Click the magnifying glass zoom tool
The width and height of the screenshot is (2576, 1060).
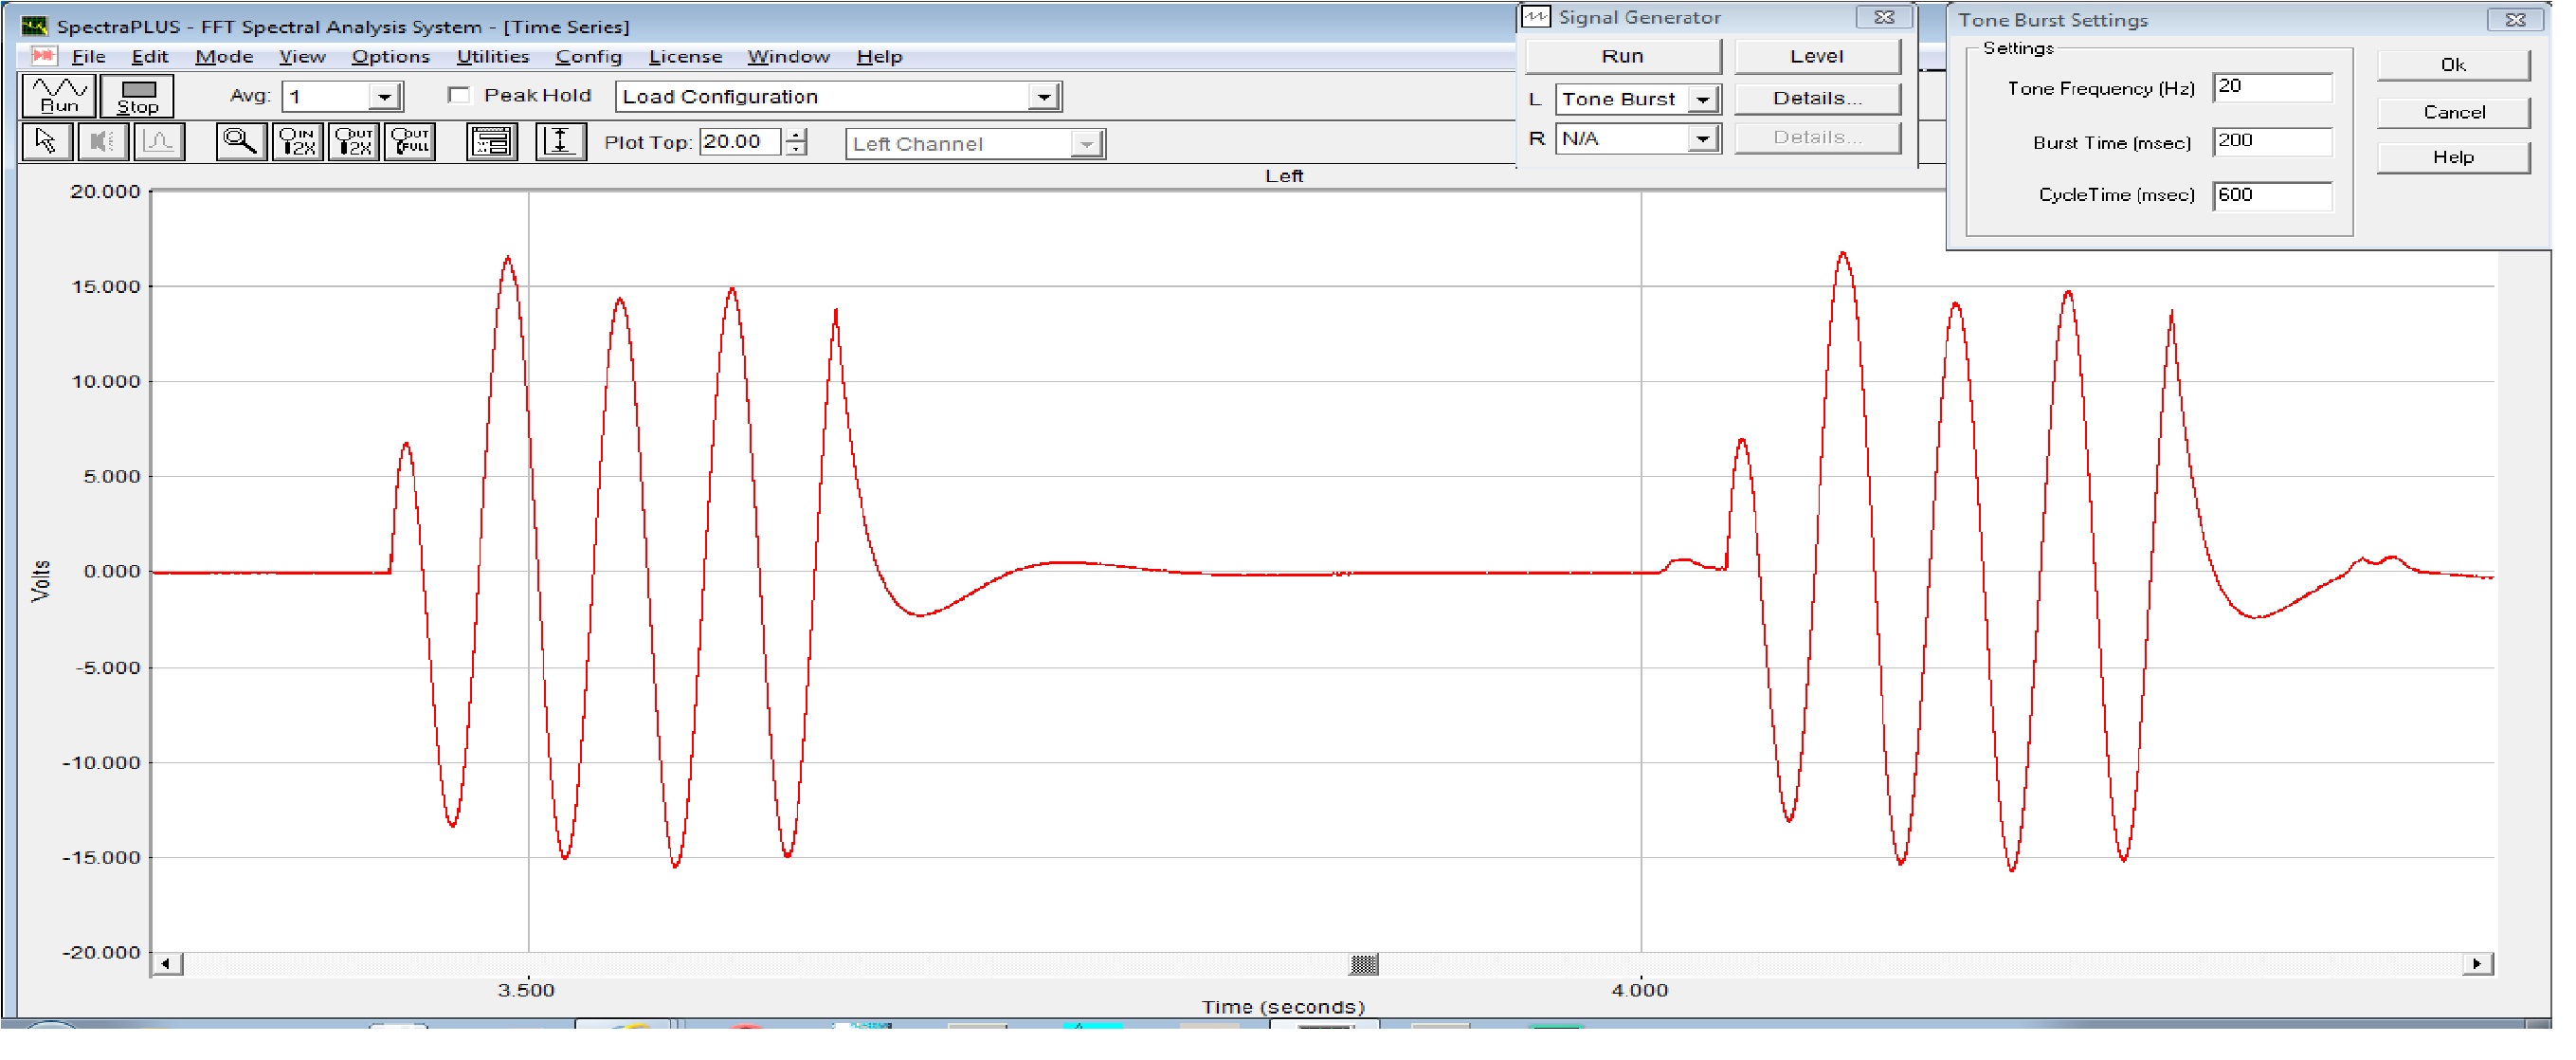tap(240, 142)
